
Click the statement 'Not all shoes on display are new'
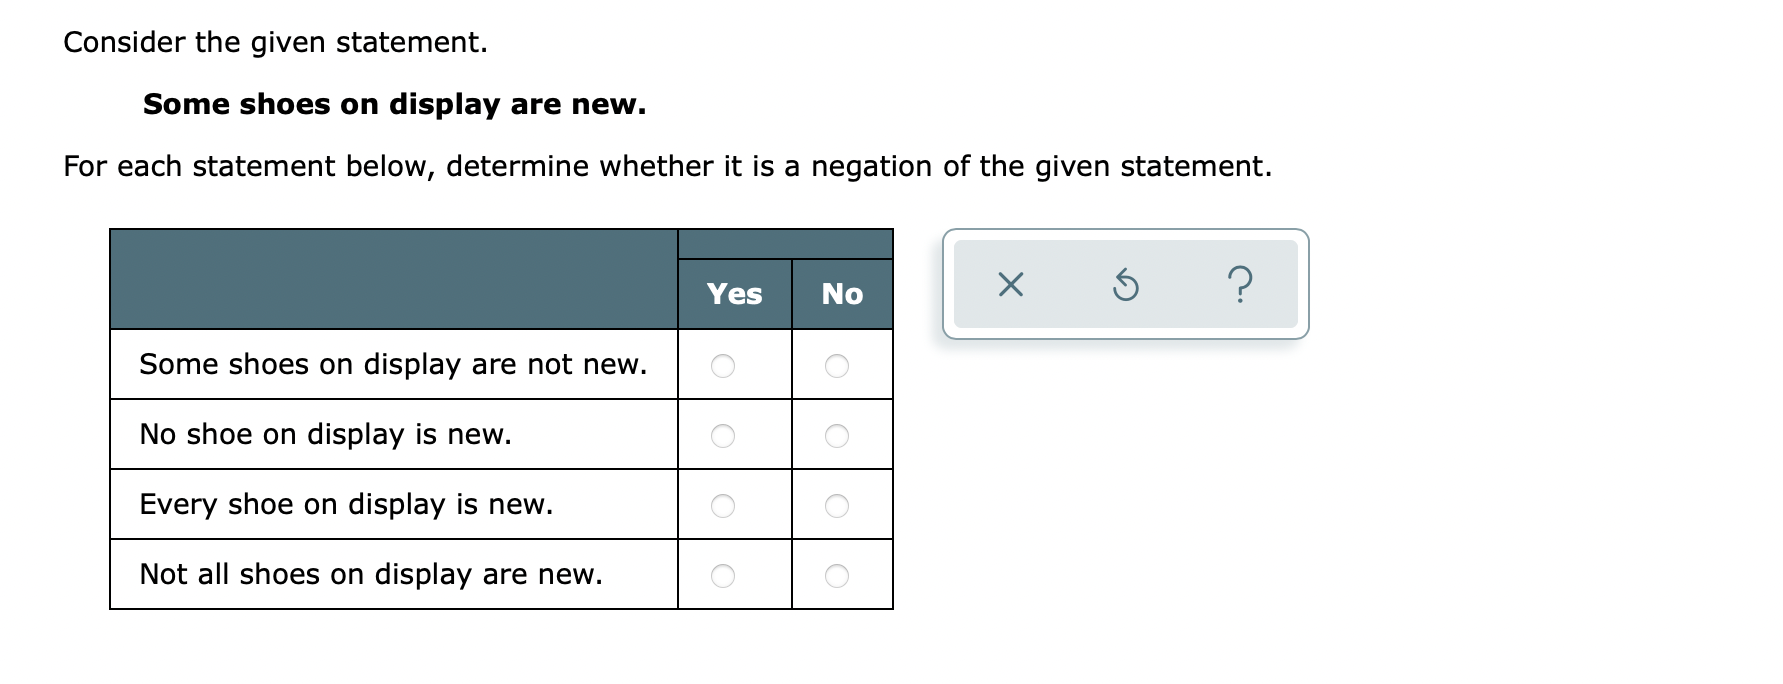pos(370,574)
